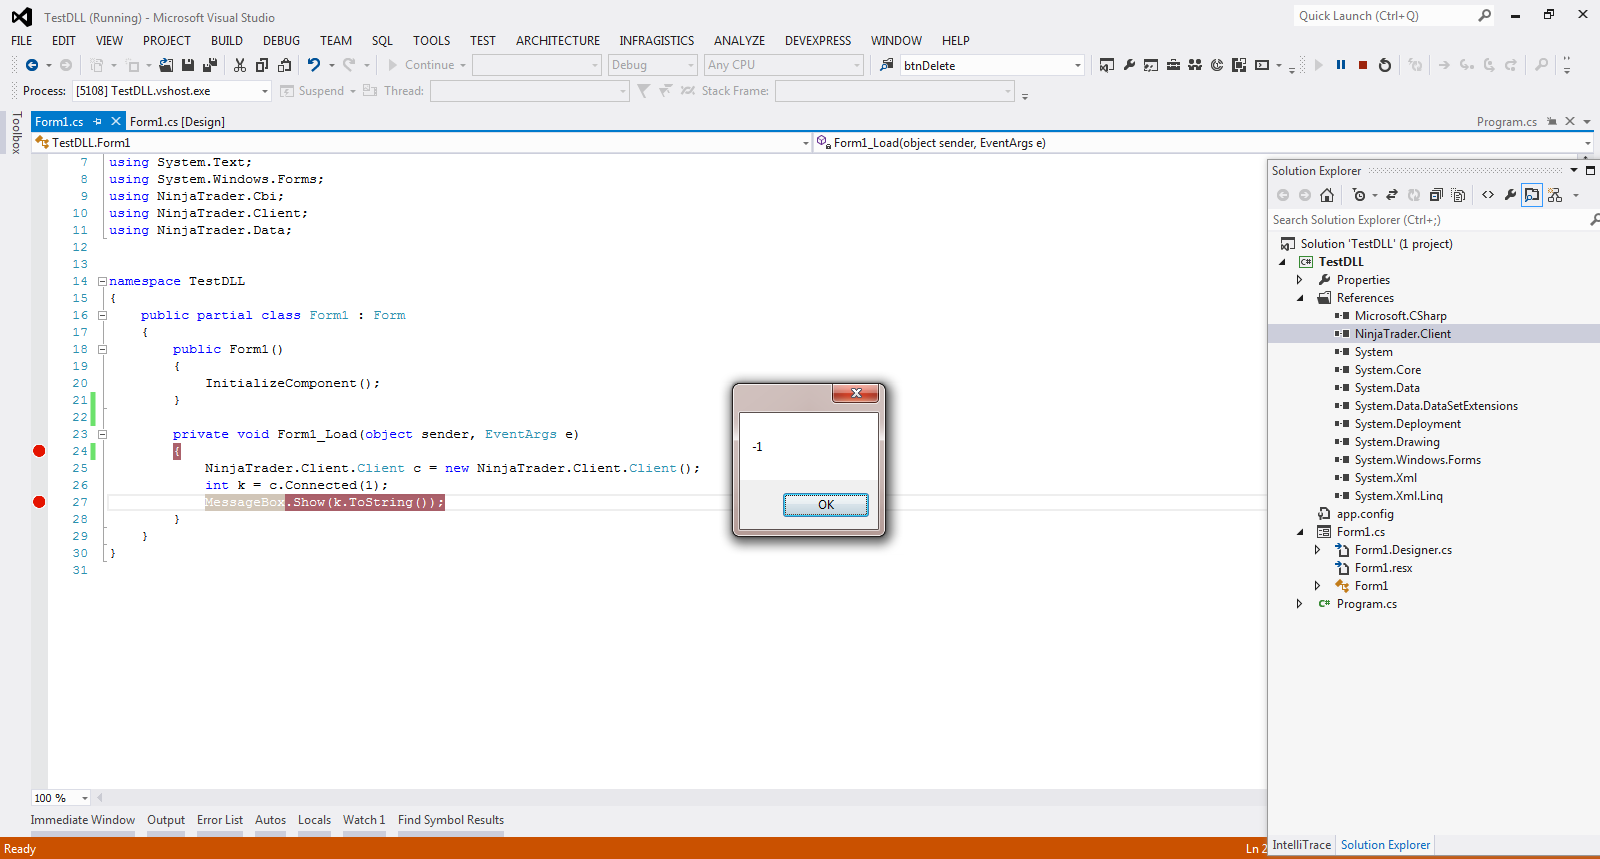The image size is (1600, 859).
Task: Collapse the namespace TestDLL code block
Action: 102,281
